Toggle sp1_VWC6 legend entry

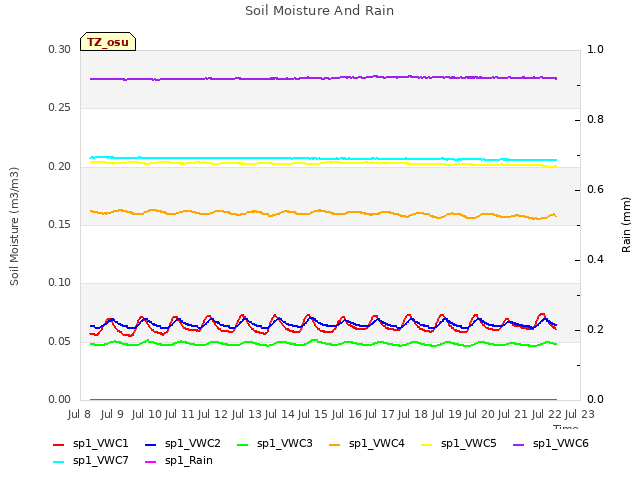[x=551, y=444]
